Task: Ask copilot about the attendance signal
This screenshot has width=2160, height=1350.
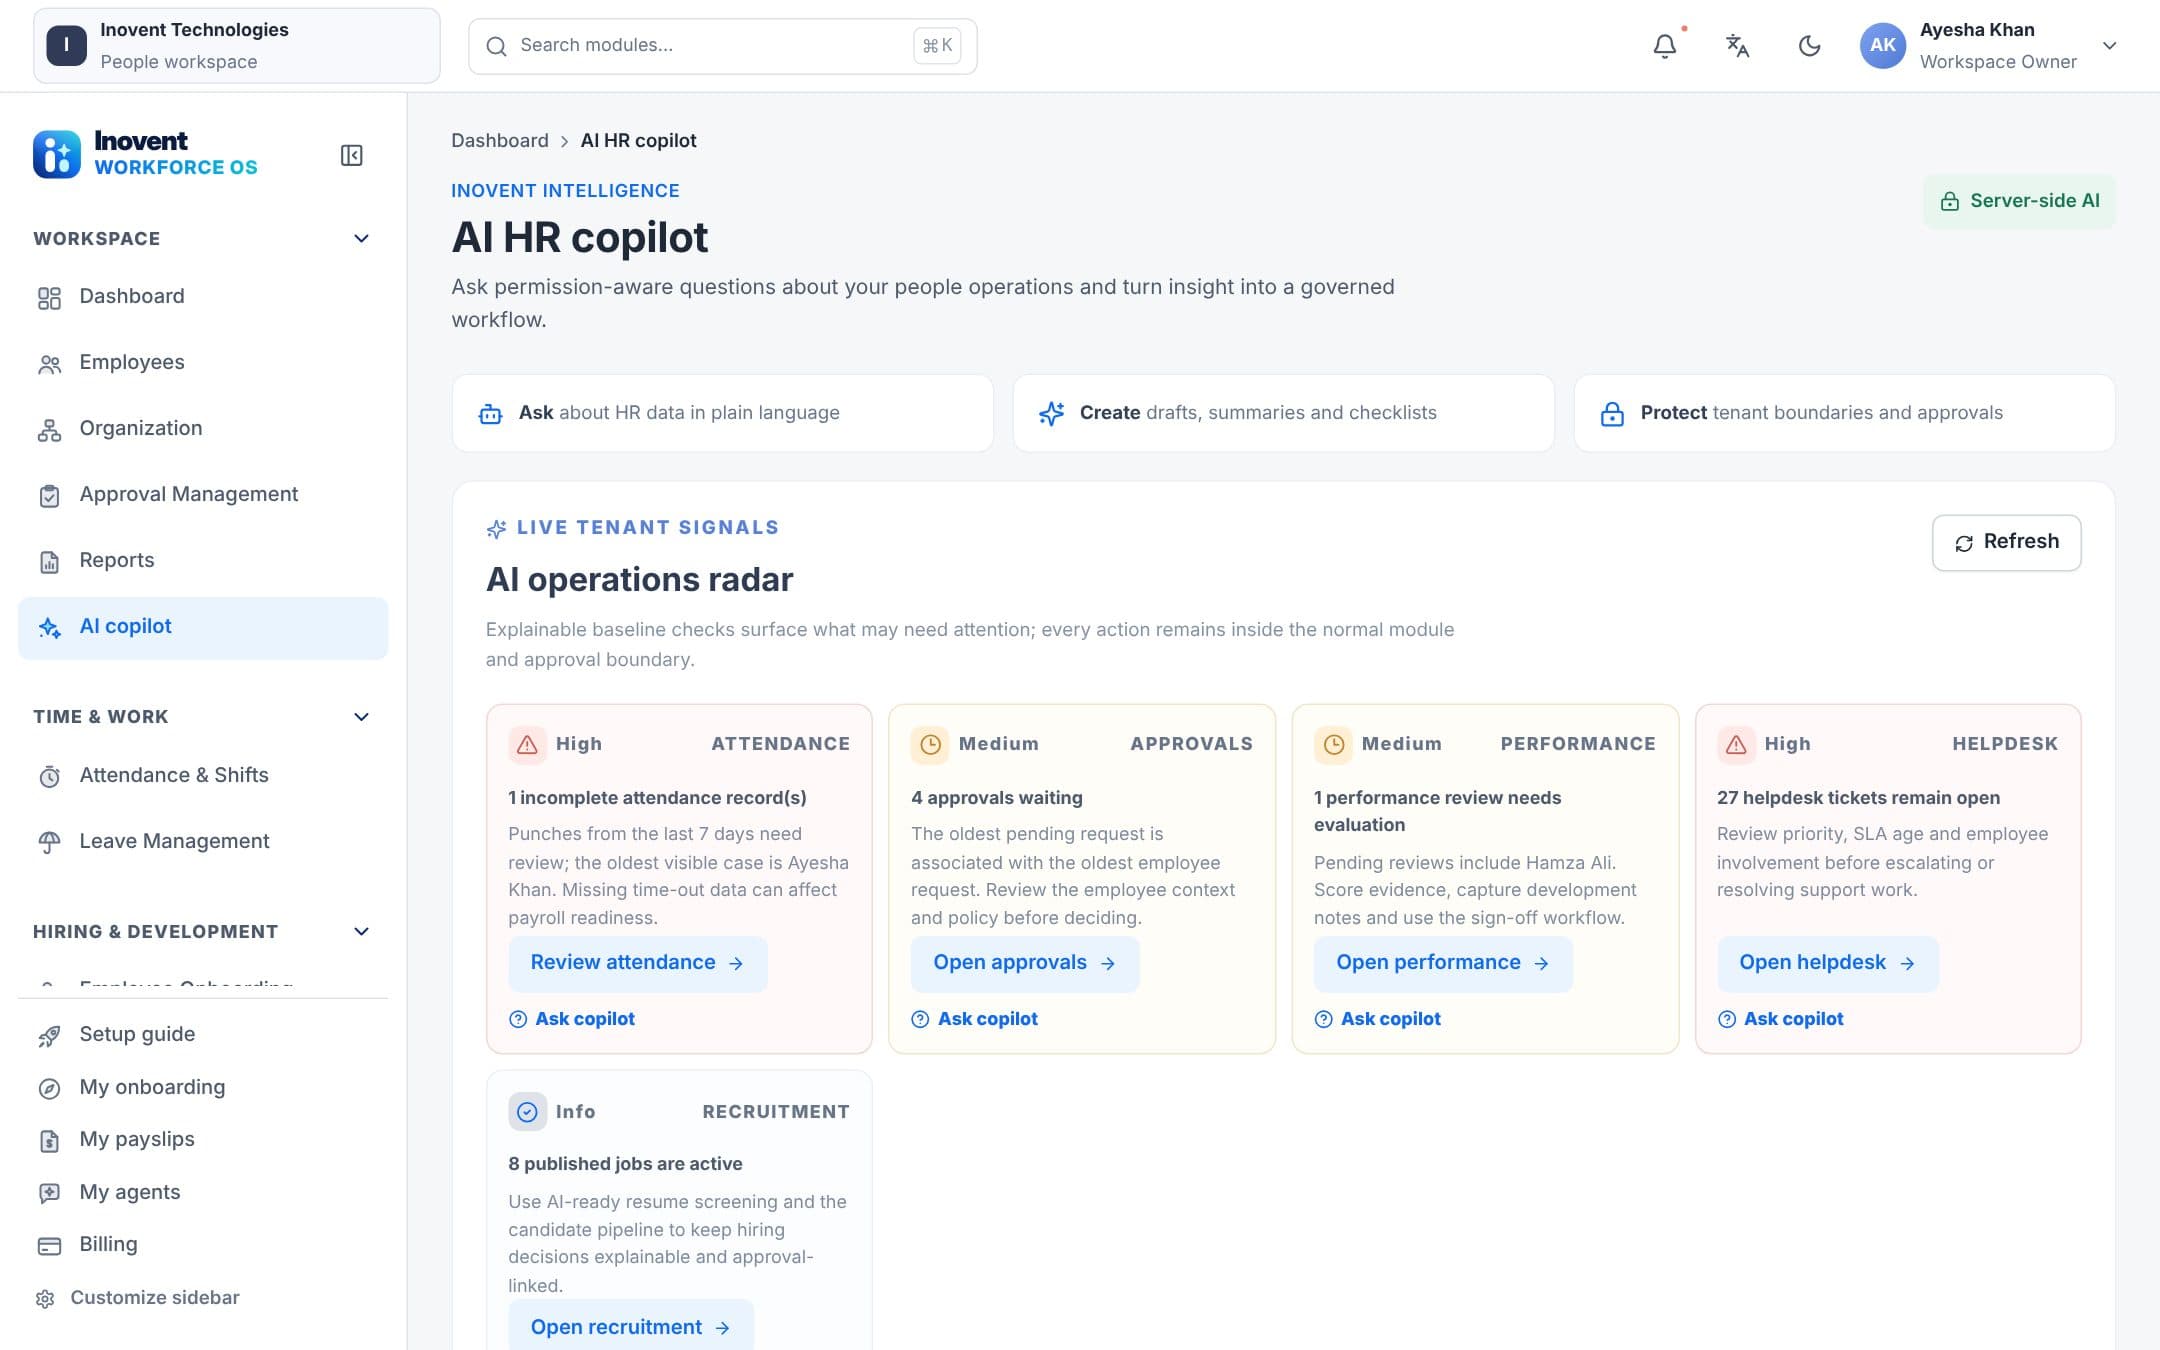Action: click(x=572, y=1019)
